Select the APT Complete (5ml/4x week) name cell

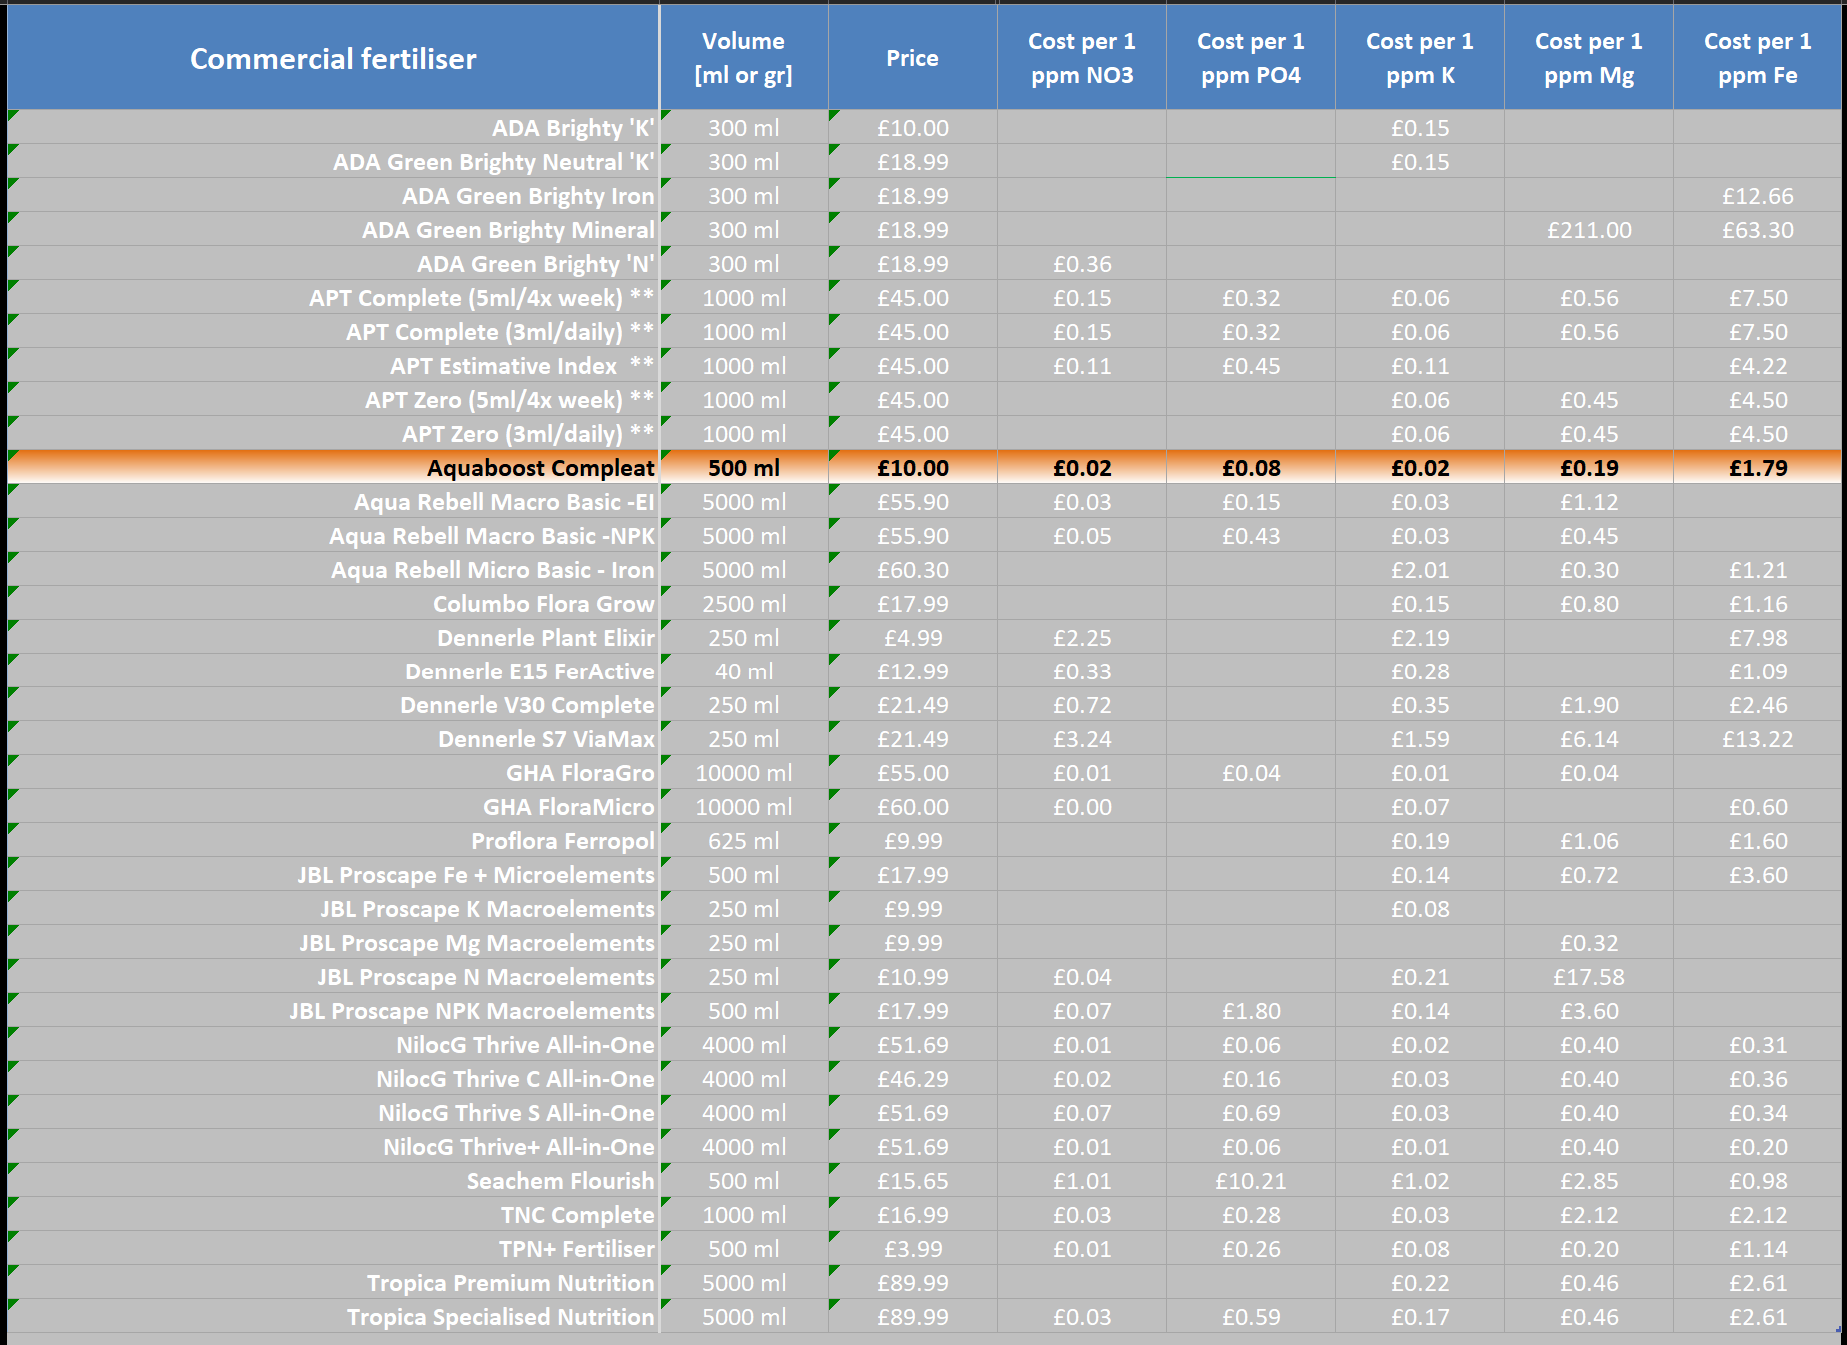click(333, 298)
